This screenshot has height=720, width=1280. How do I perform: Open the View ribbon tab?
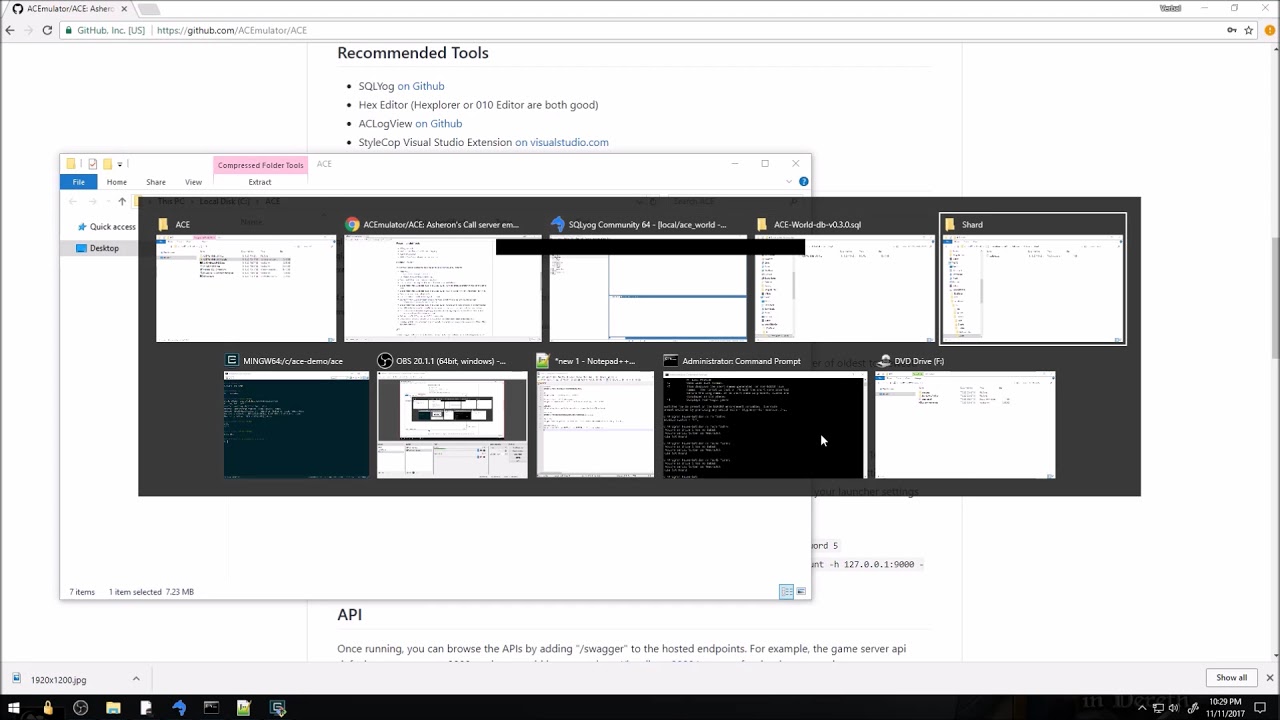tap(193, 182)
